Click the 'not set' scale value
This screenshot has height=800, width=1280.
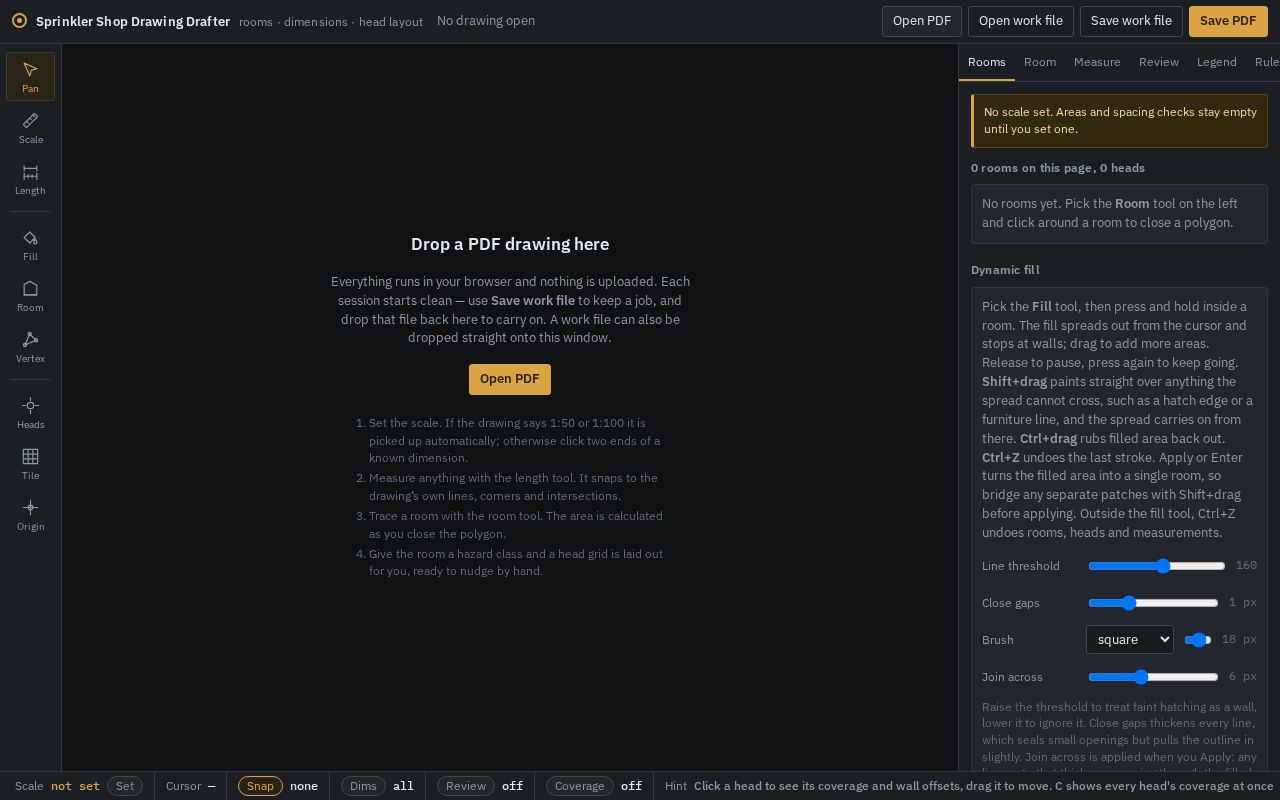[x=75, y=786]
